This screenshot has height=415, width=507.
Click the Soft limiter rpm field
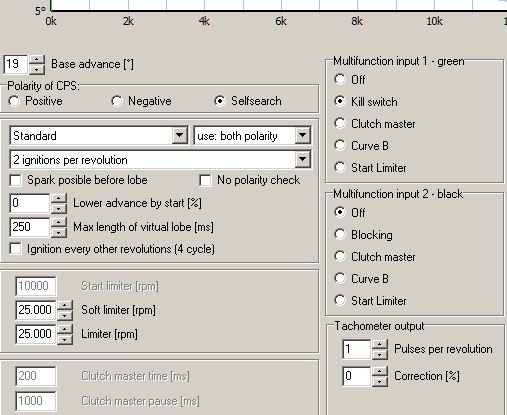(36, 310)
